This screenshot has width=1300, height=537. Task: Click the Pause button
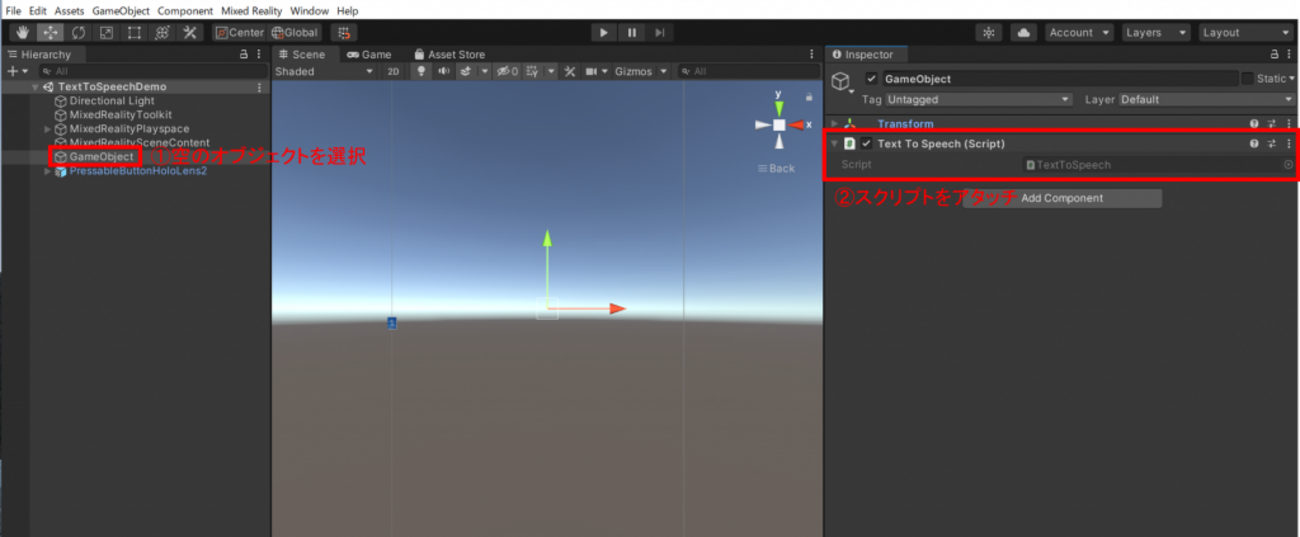pos(632,33)
